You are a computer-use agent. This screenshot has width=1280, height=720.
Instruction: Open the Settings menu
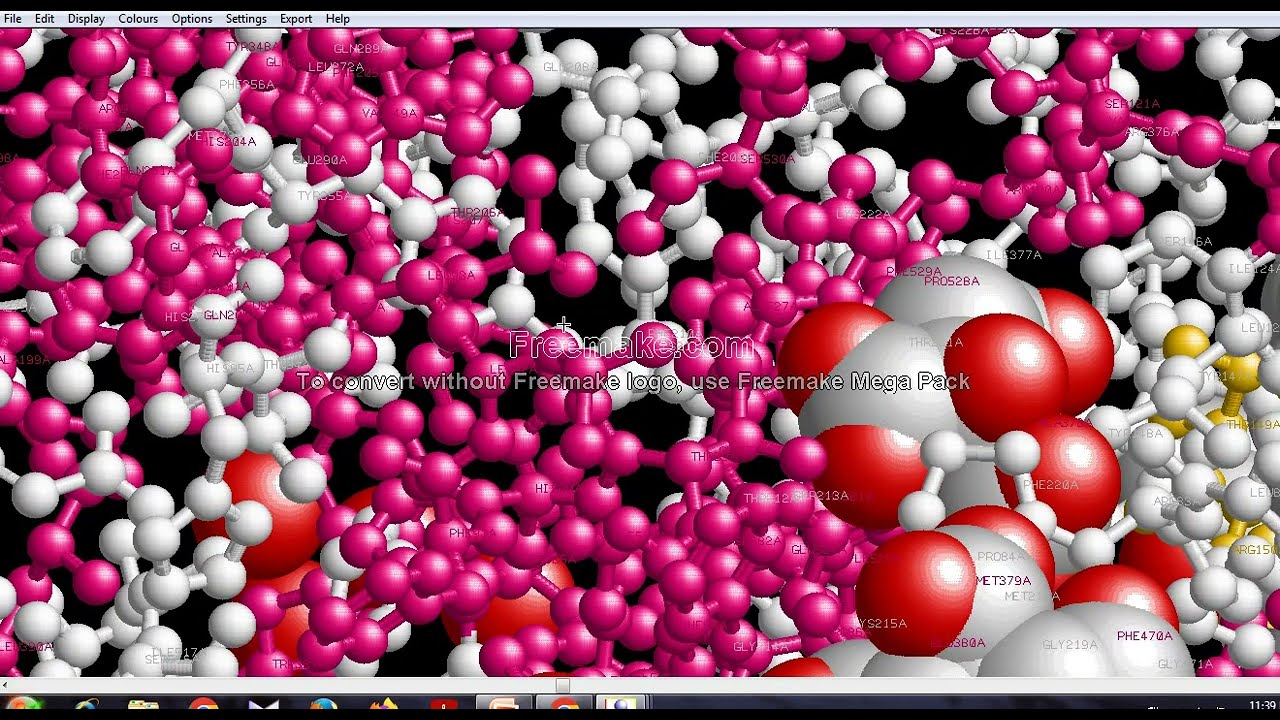point(246,19)
